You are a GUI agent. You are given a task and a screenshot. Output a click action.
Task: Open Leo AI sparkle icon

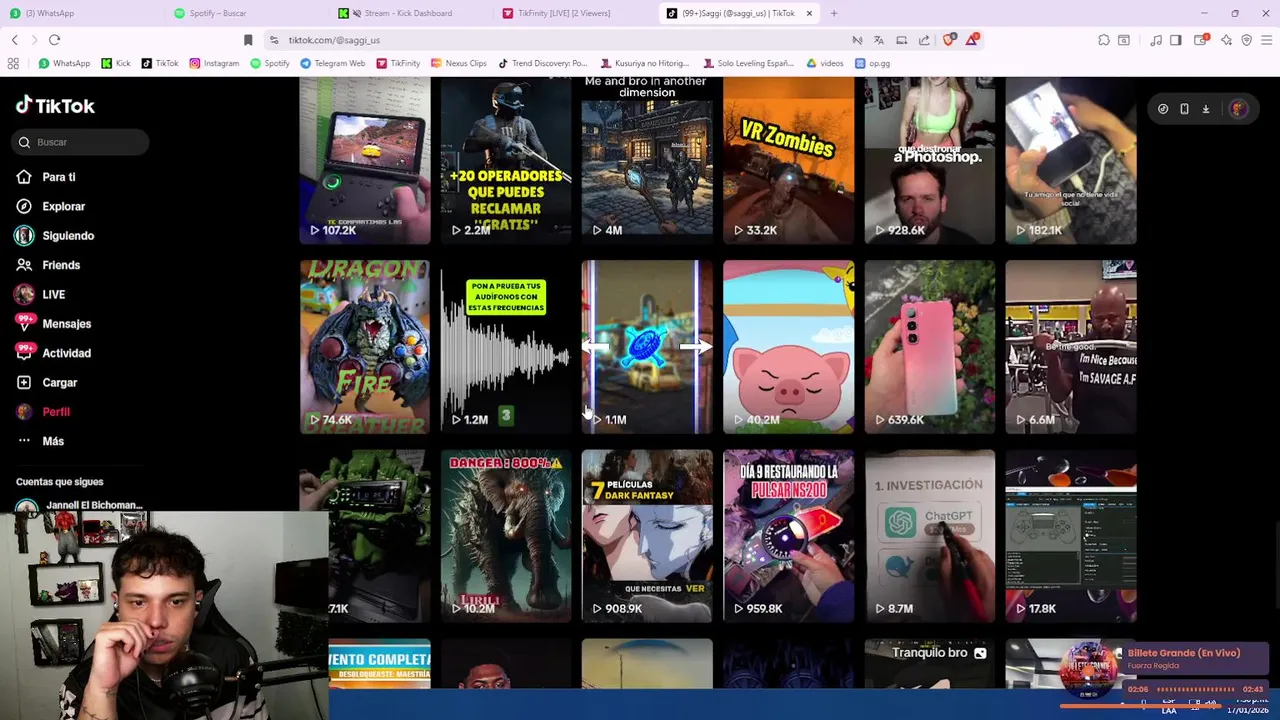tap(1226, 40)
